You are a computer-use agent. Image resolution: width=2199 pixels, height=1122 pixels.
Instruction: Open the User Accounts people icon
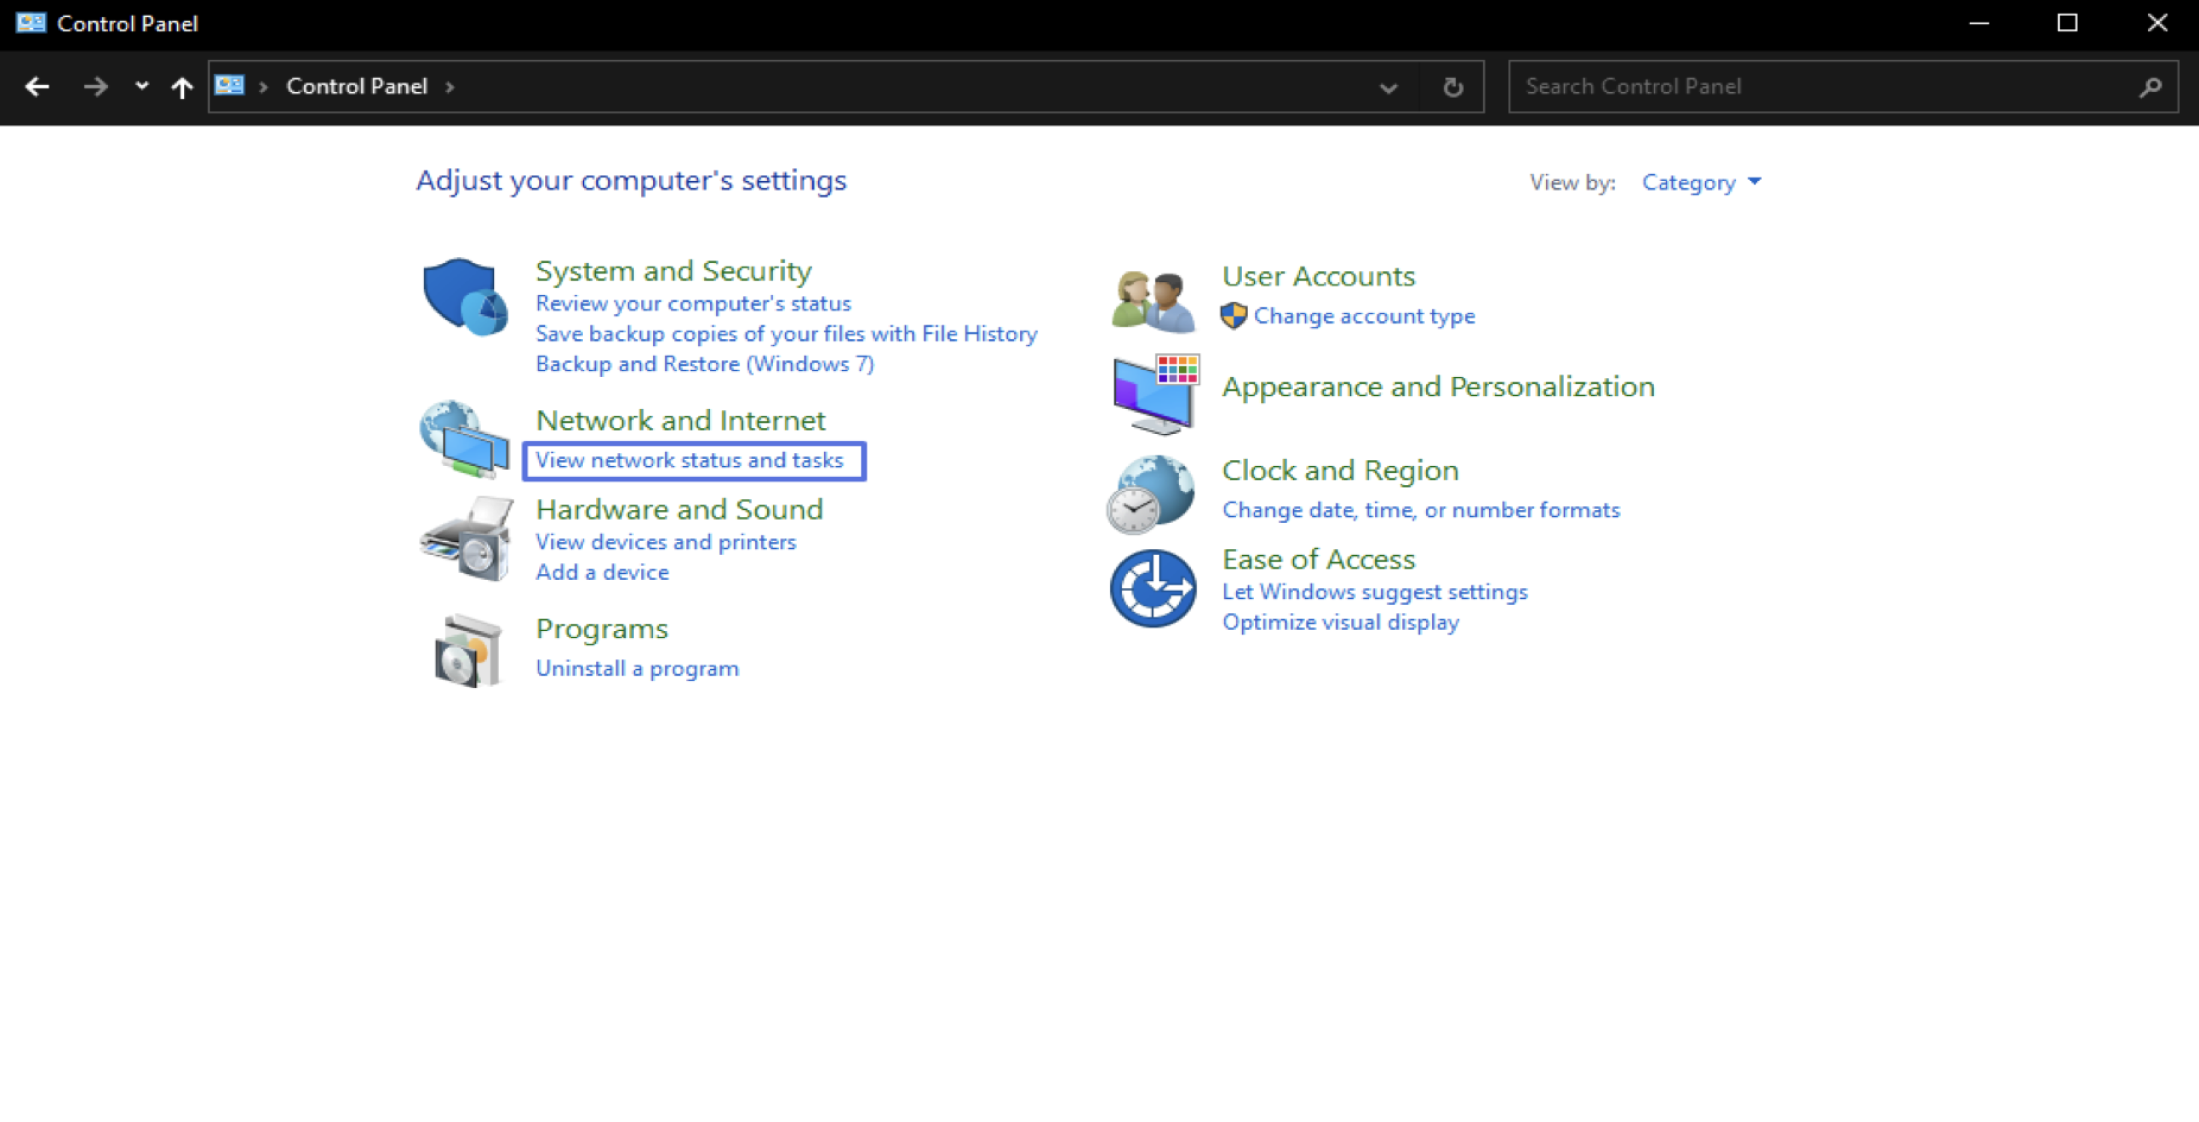(x=1153, y=299)
